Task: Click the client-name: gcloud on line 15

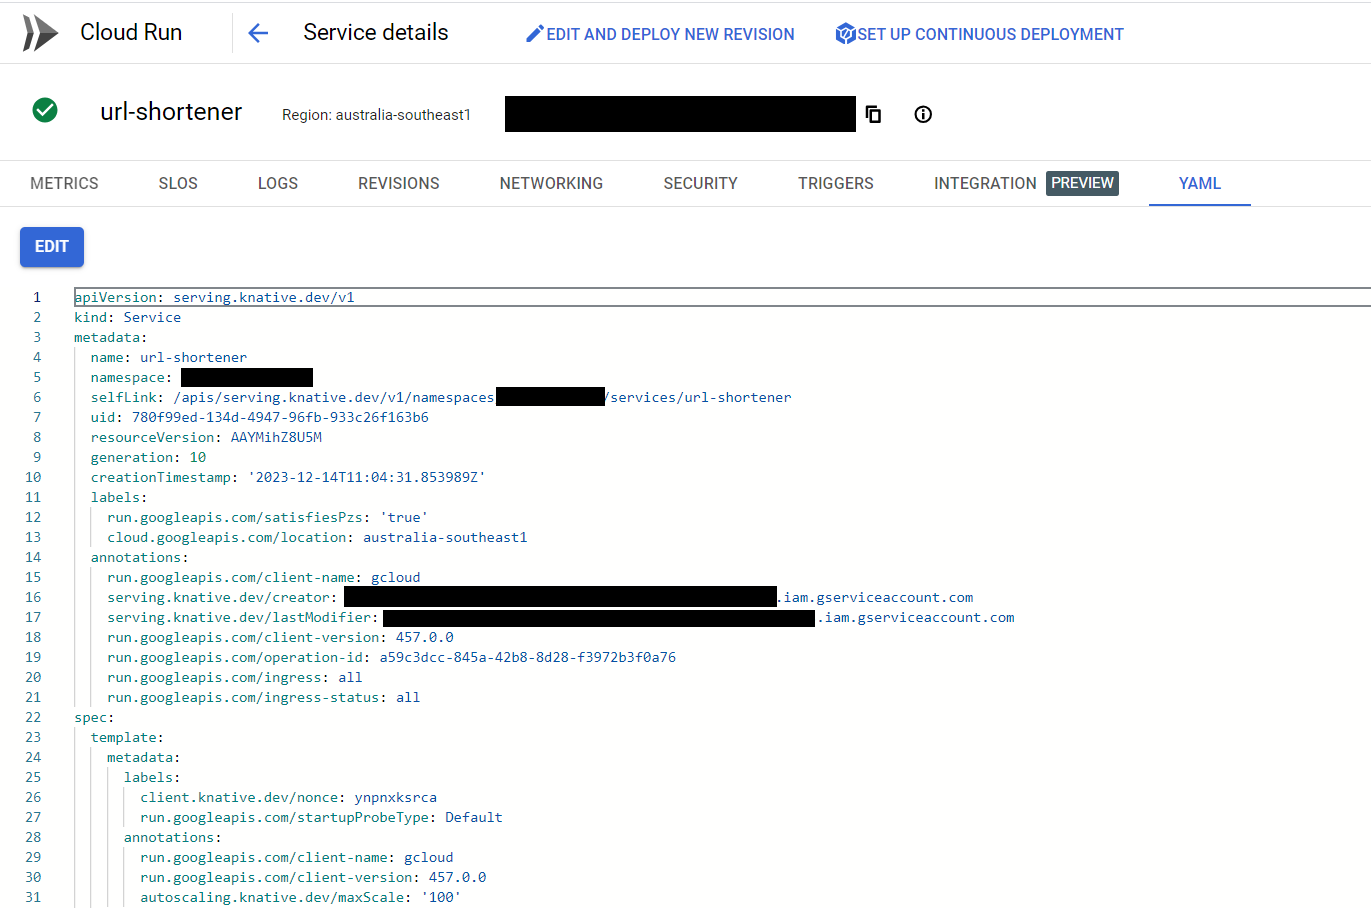Action: (x=264, y=577)
